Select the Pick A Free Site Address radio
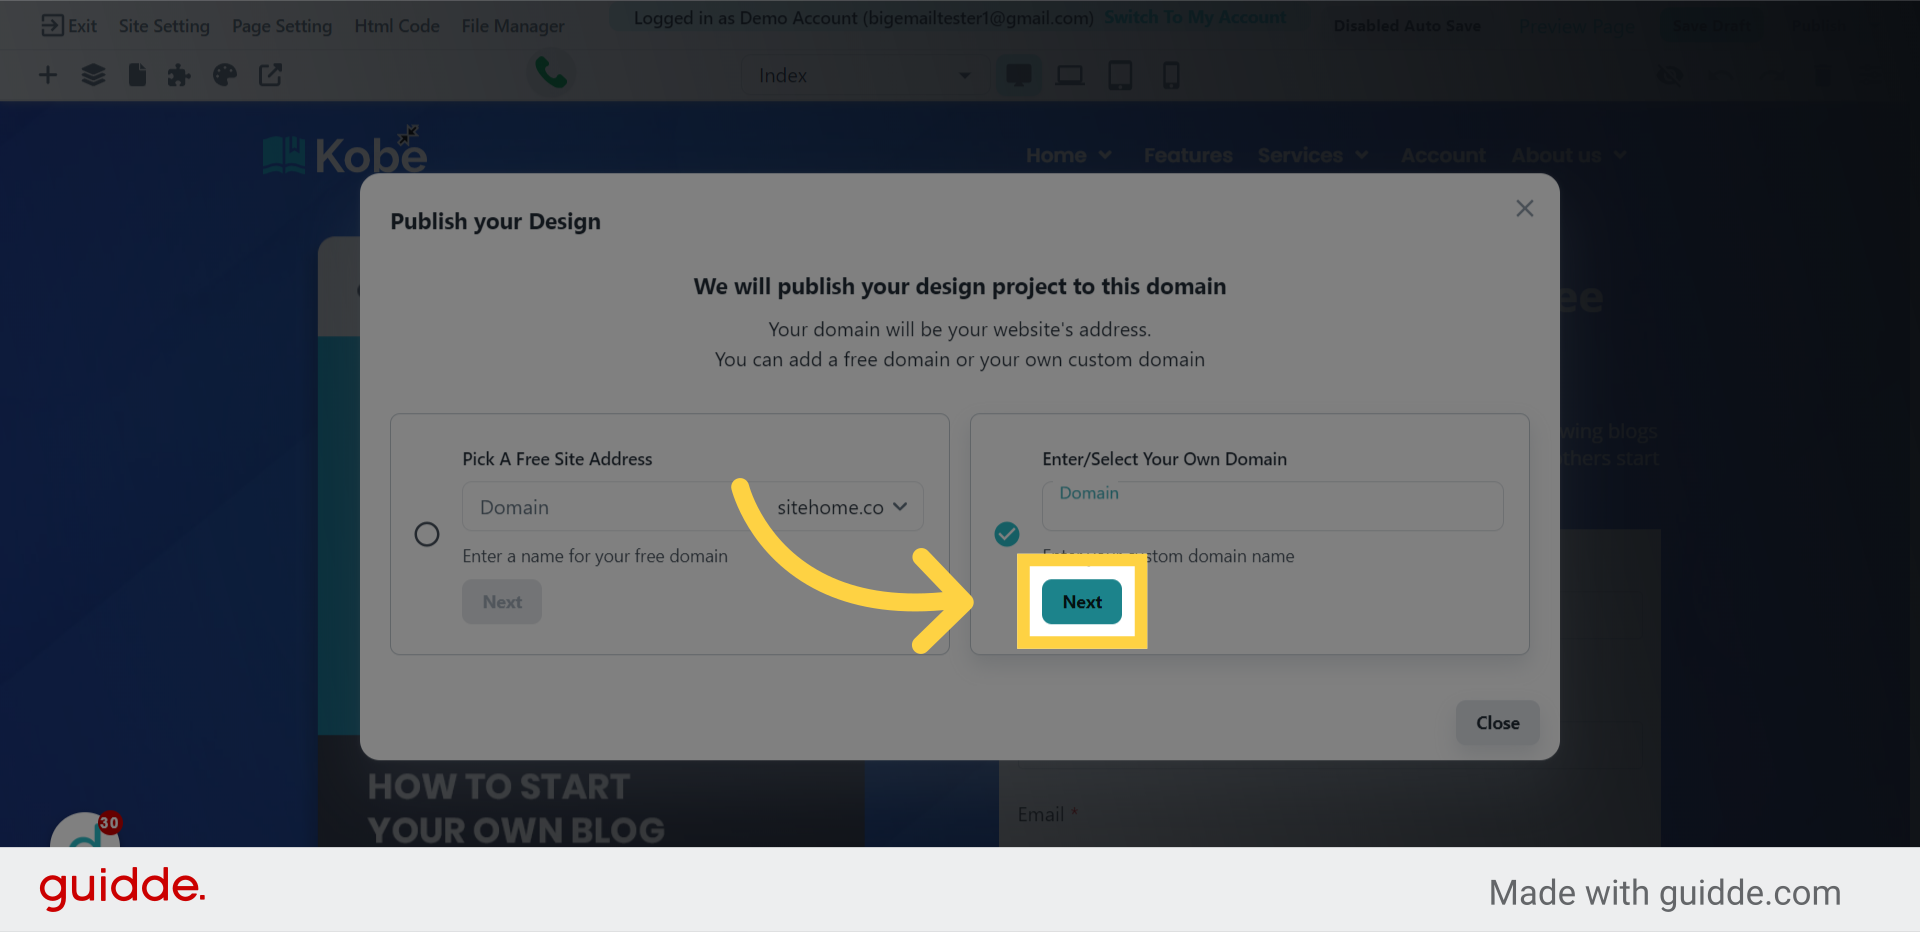 pos(427,534)
